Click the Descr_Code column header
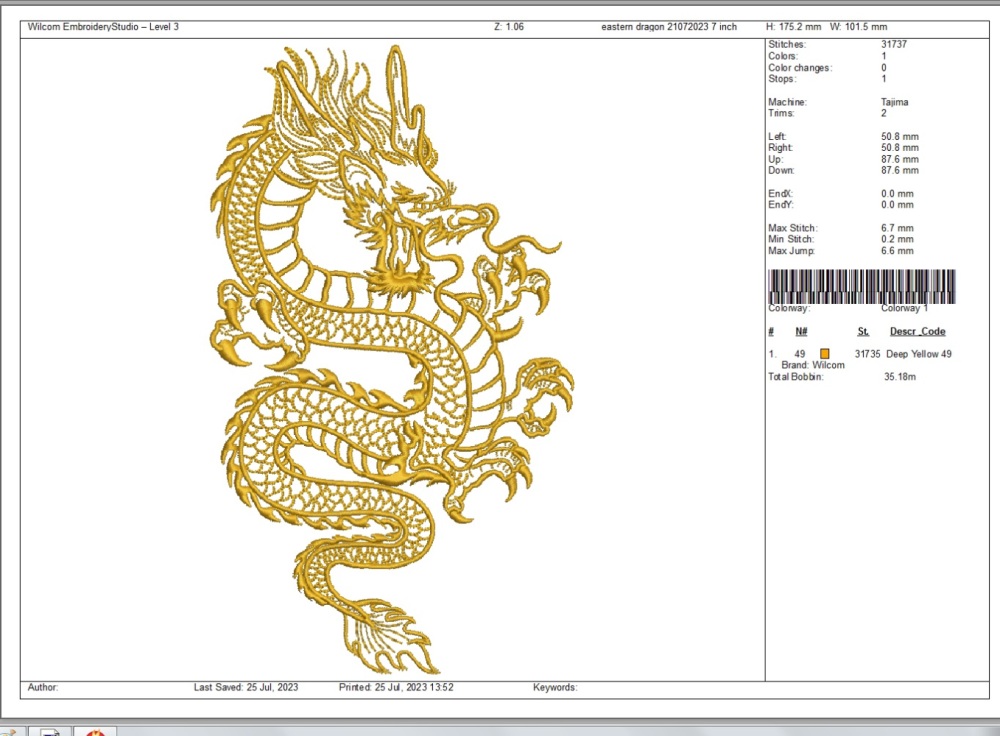Screen dimensions: 1000x736 917,331
